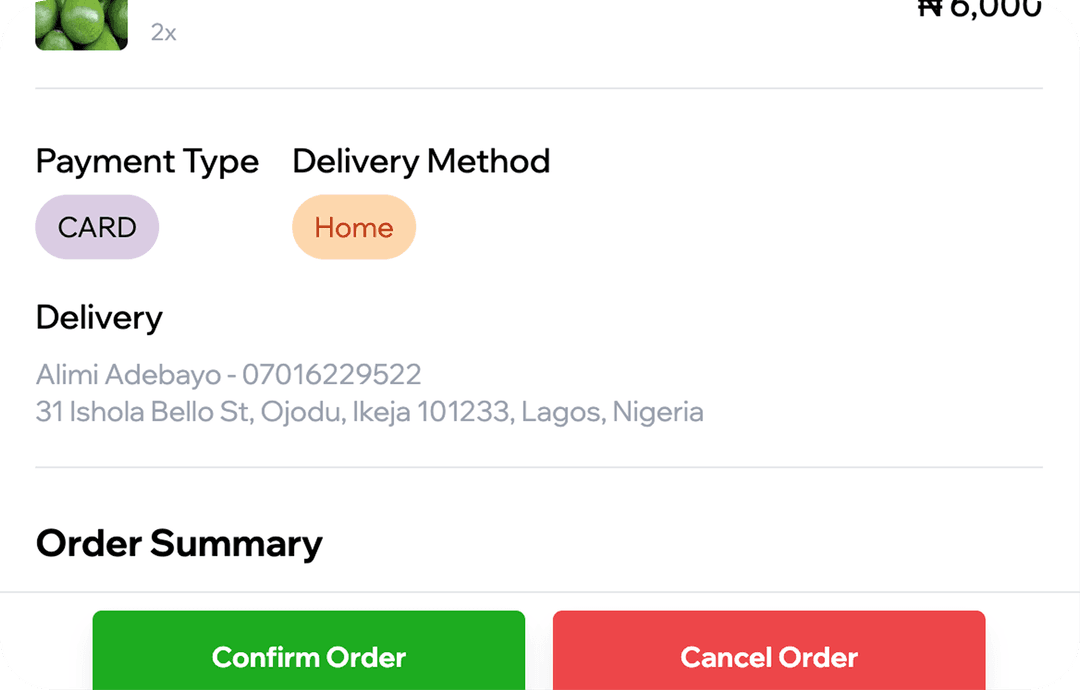Click the green fruit product thumbnail

click(x=81, y=24)
